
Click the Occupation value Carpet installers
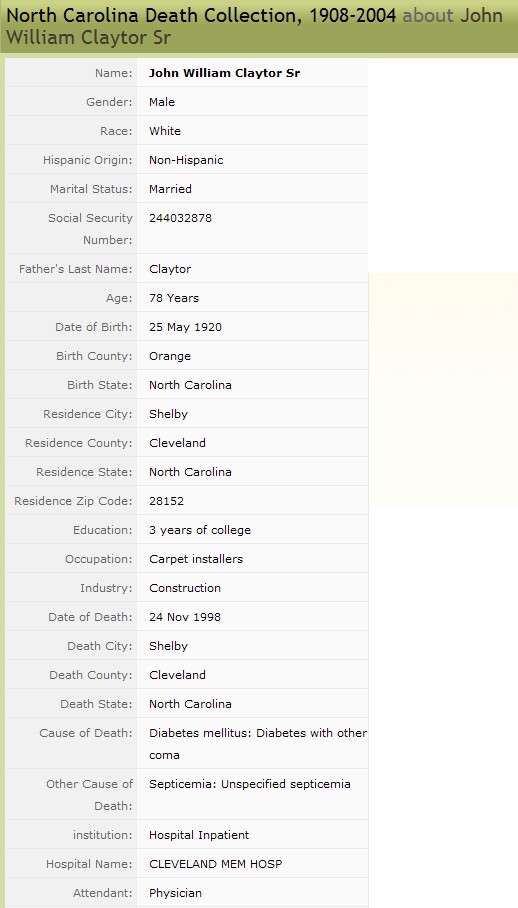(196, 559)
